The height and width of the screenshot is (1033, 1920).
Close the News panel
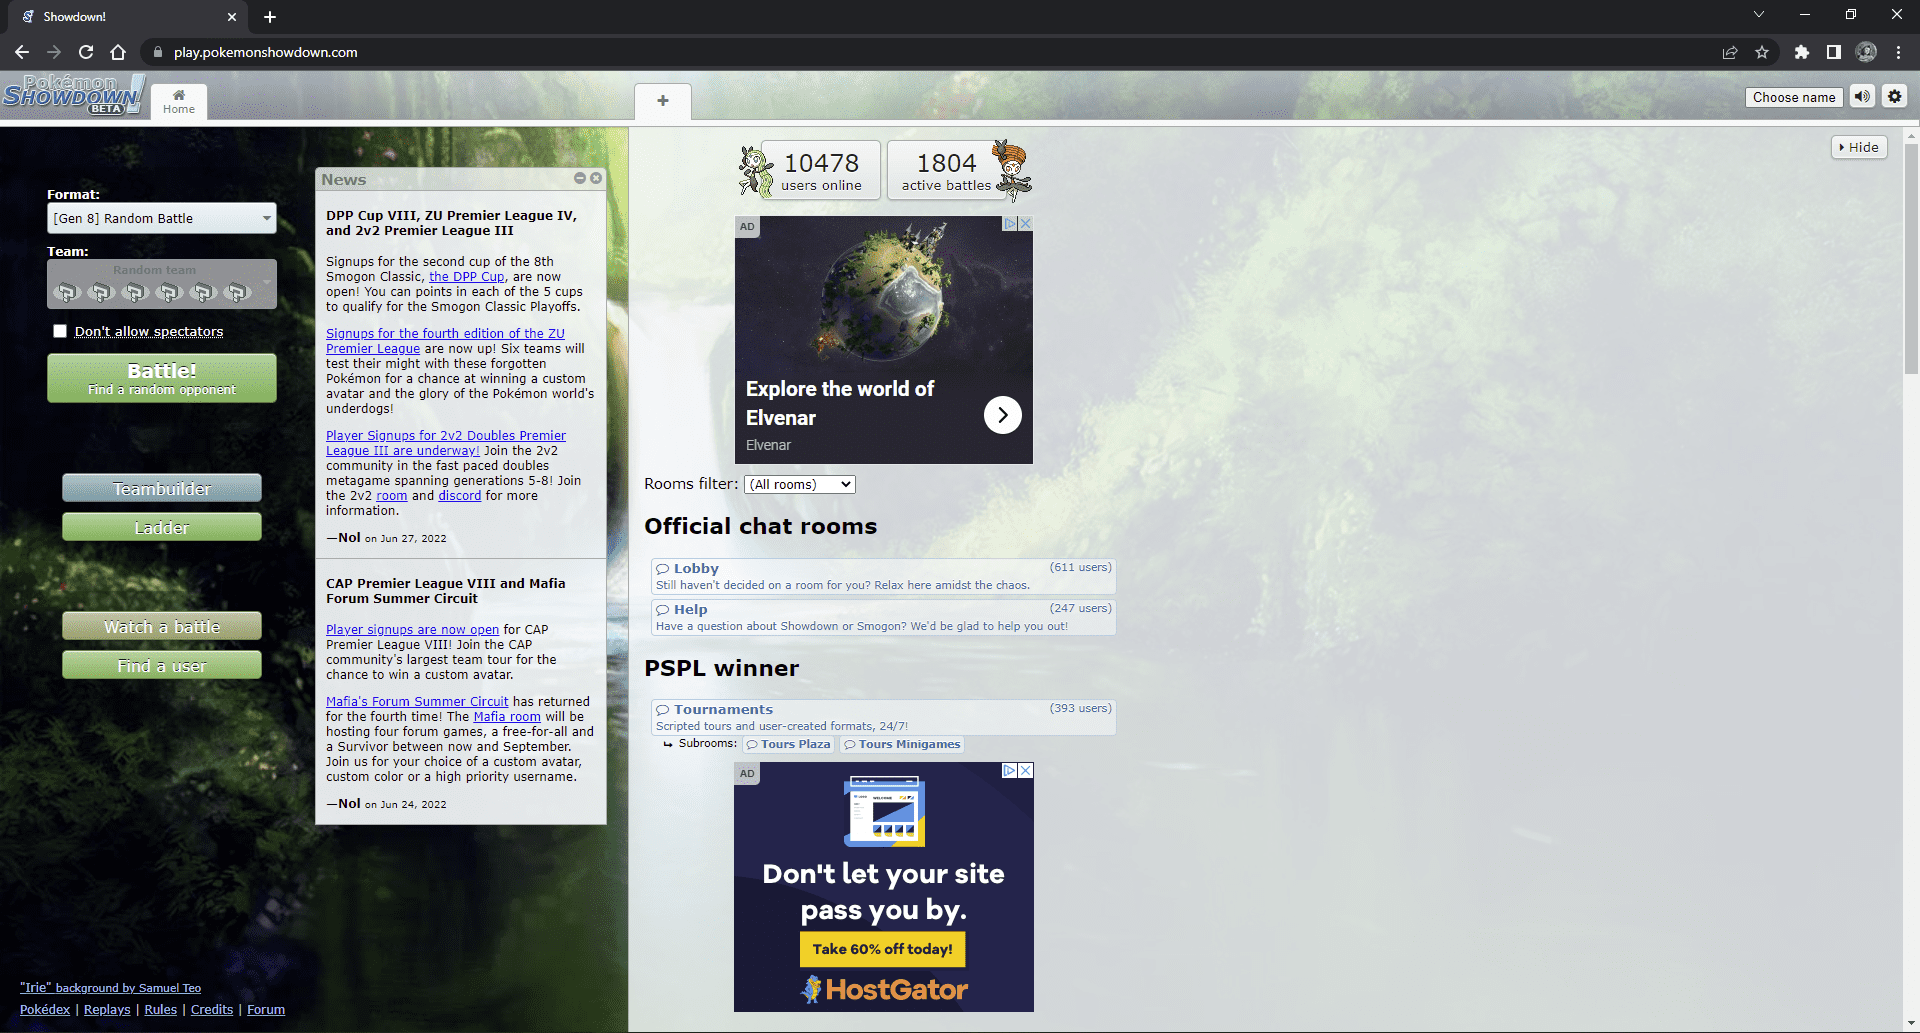(596, 178)
